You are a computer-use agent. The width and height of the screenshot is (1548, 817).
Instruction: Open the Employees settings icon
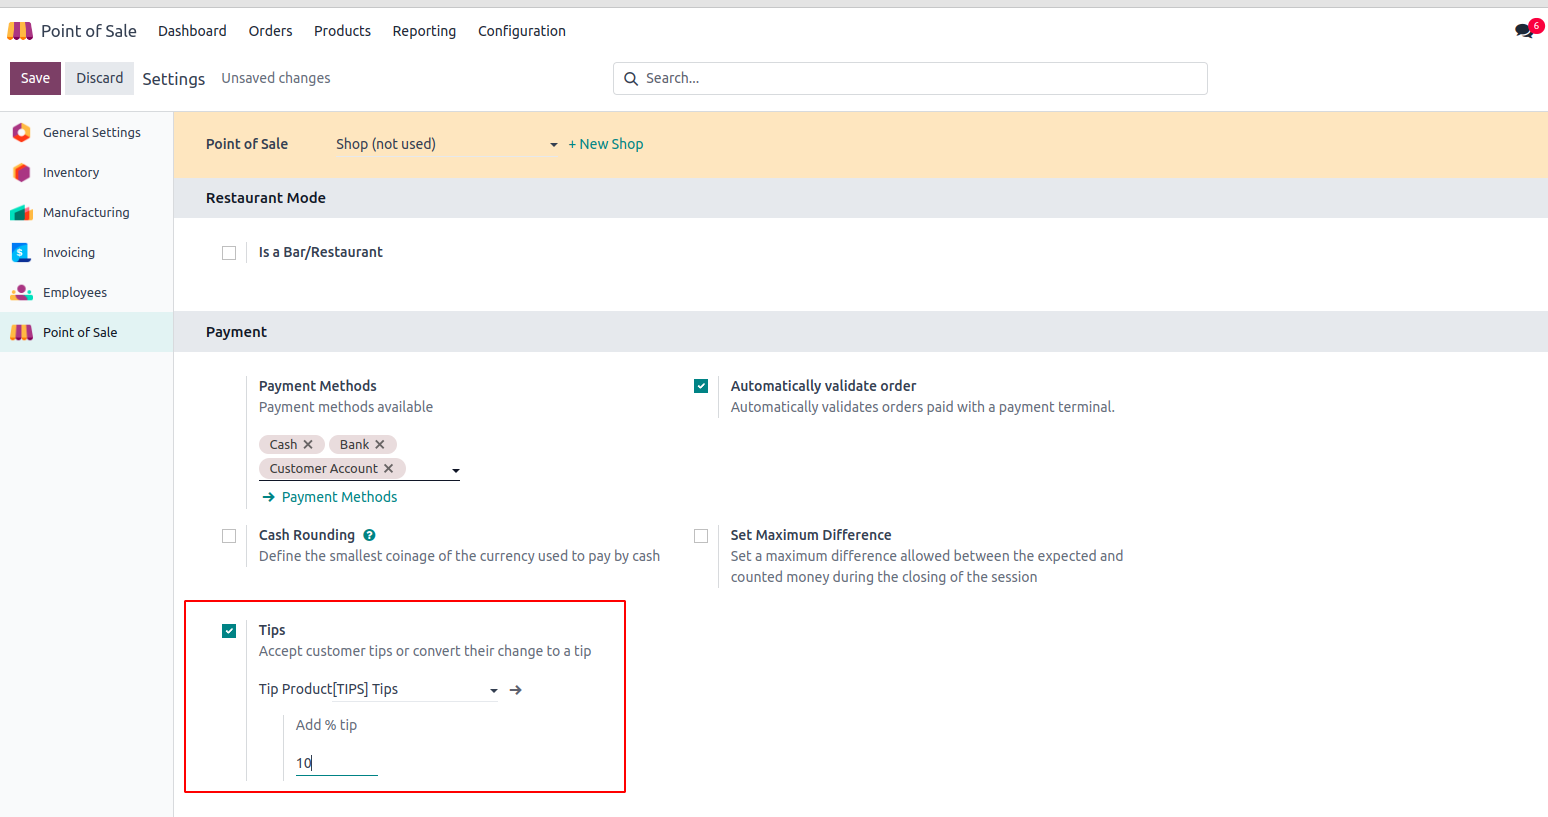pos(21,292)
